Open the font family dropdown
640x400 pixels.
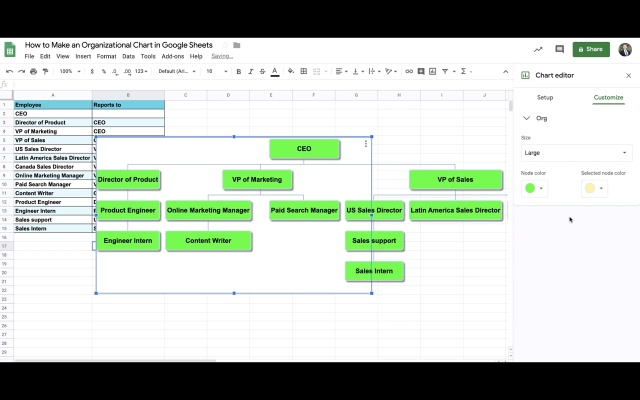pos(177,71)
